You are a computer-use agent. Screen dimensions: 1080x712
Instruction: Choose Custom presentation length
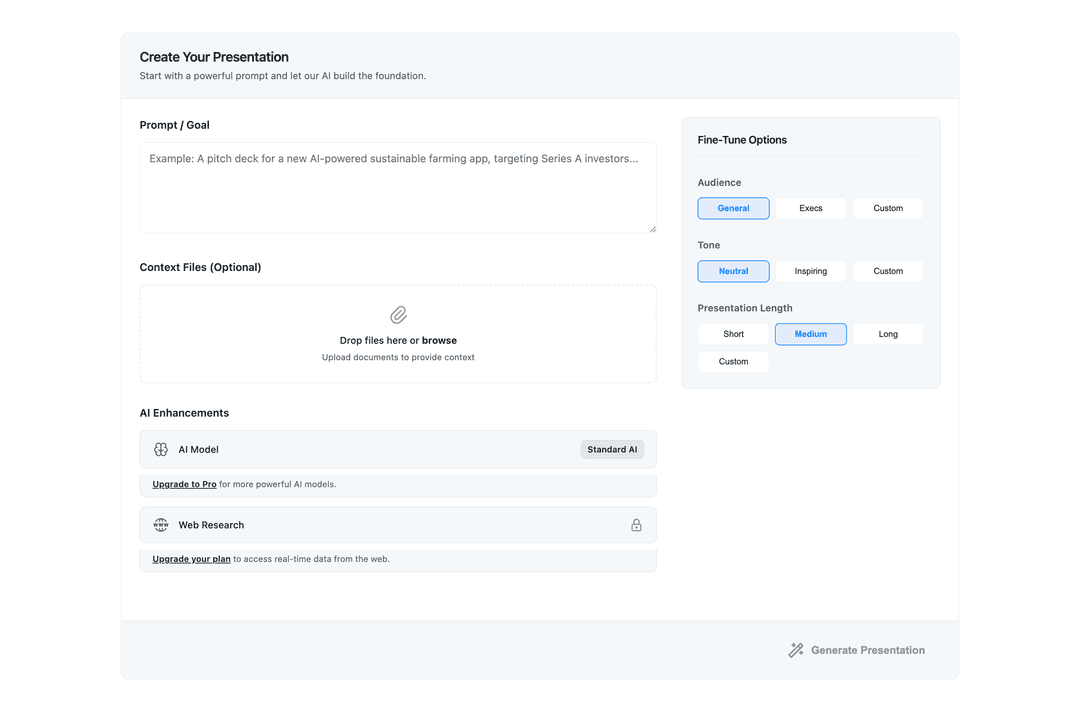[733, 362]
